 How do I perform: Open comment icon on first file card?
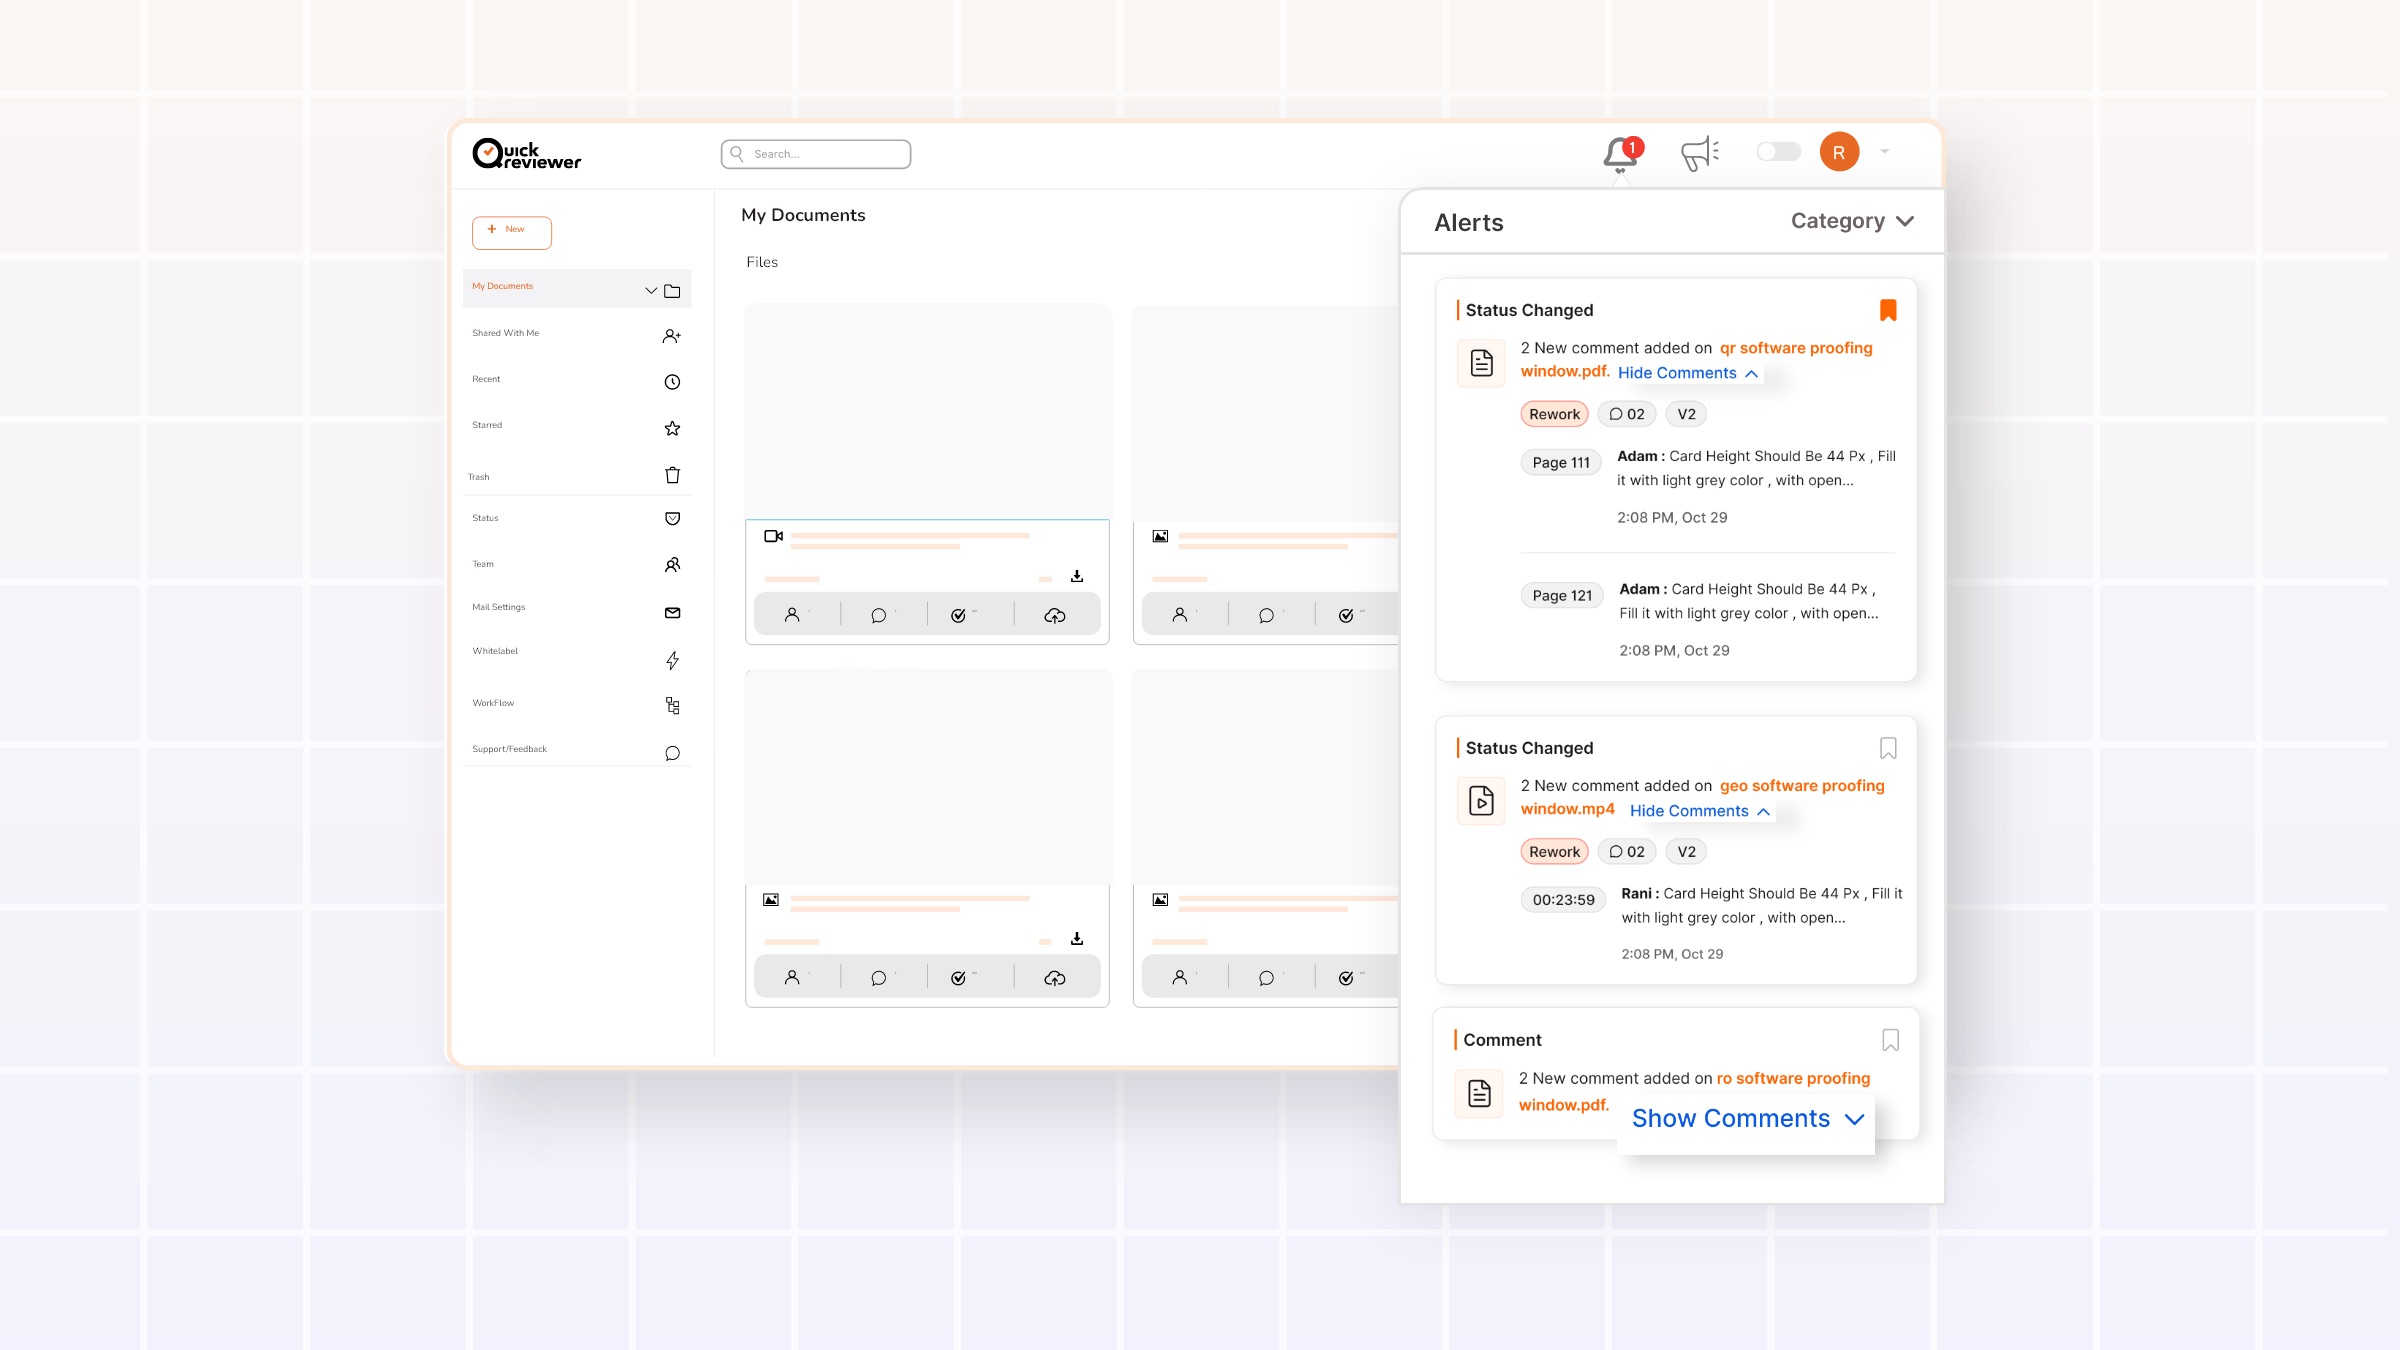coord(879,616)
